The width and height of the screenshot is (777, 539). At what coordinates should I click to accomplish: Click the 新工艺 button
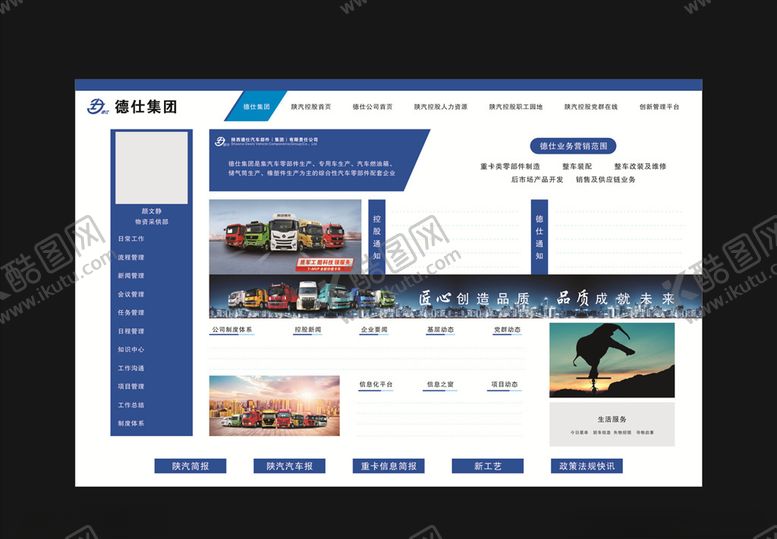pos(488,466)
